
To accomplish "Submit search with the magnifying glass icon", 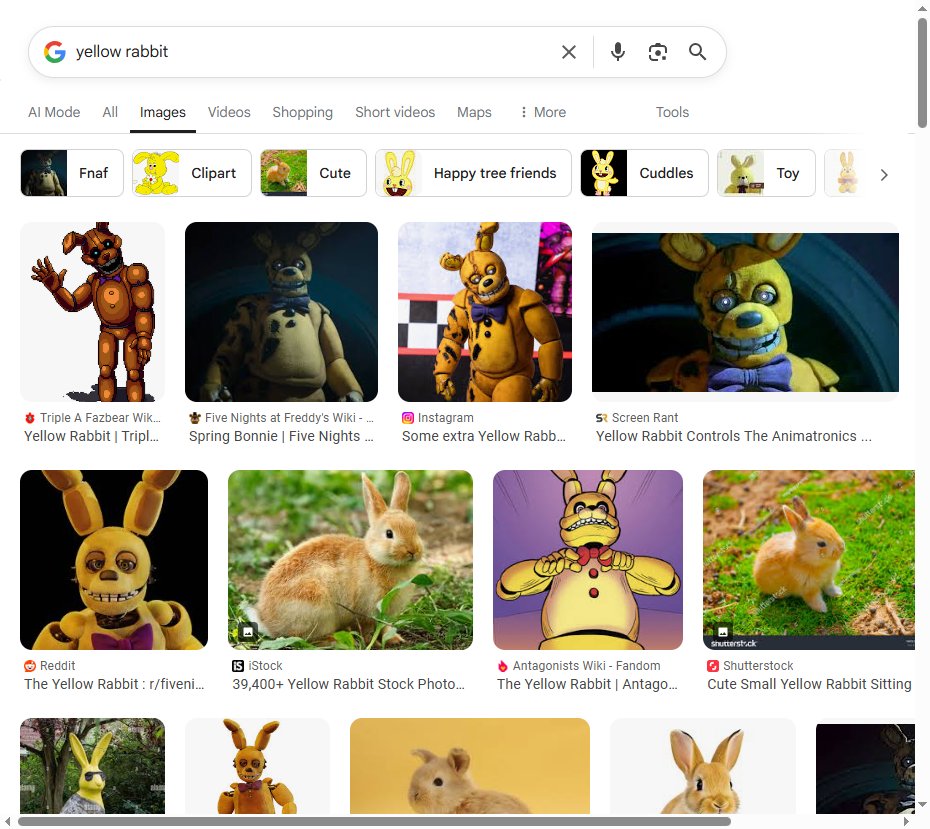I will tap(698, 52).
